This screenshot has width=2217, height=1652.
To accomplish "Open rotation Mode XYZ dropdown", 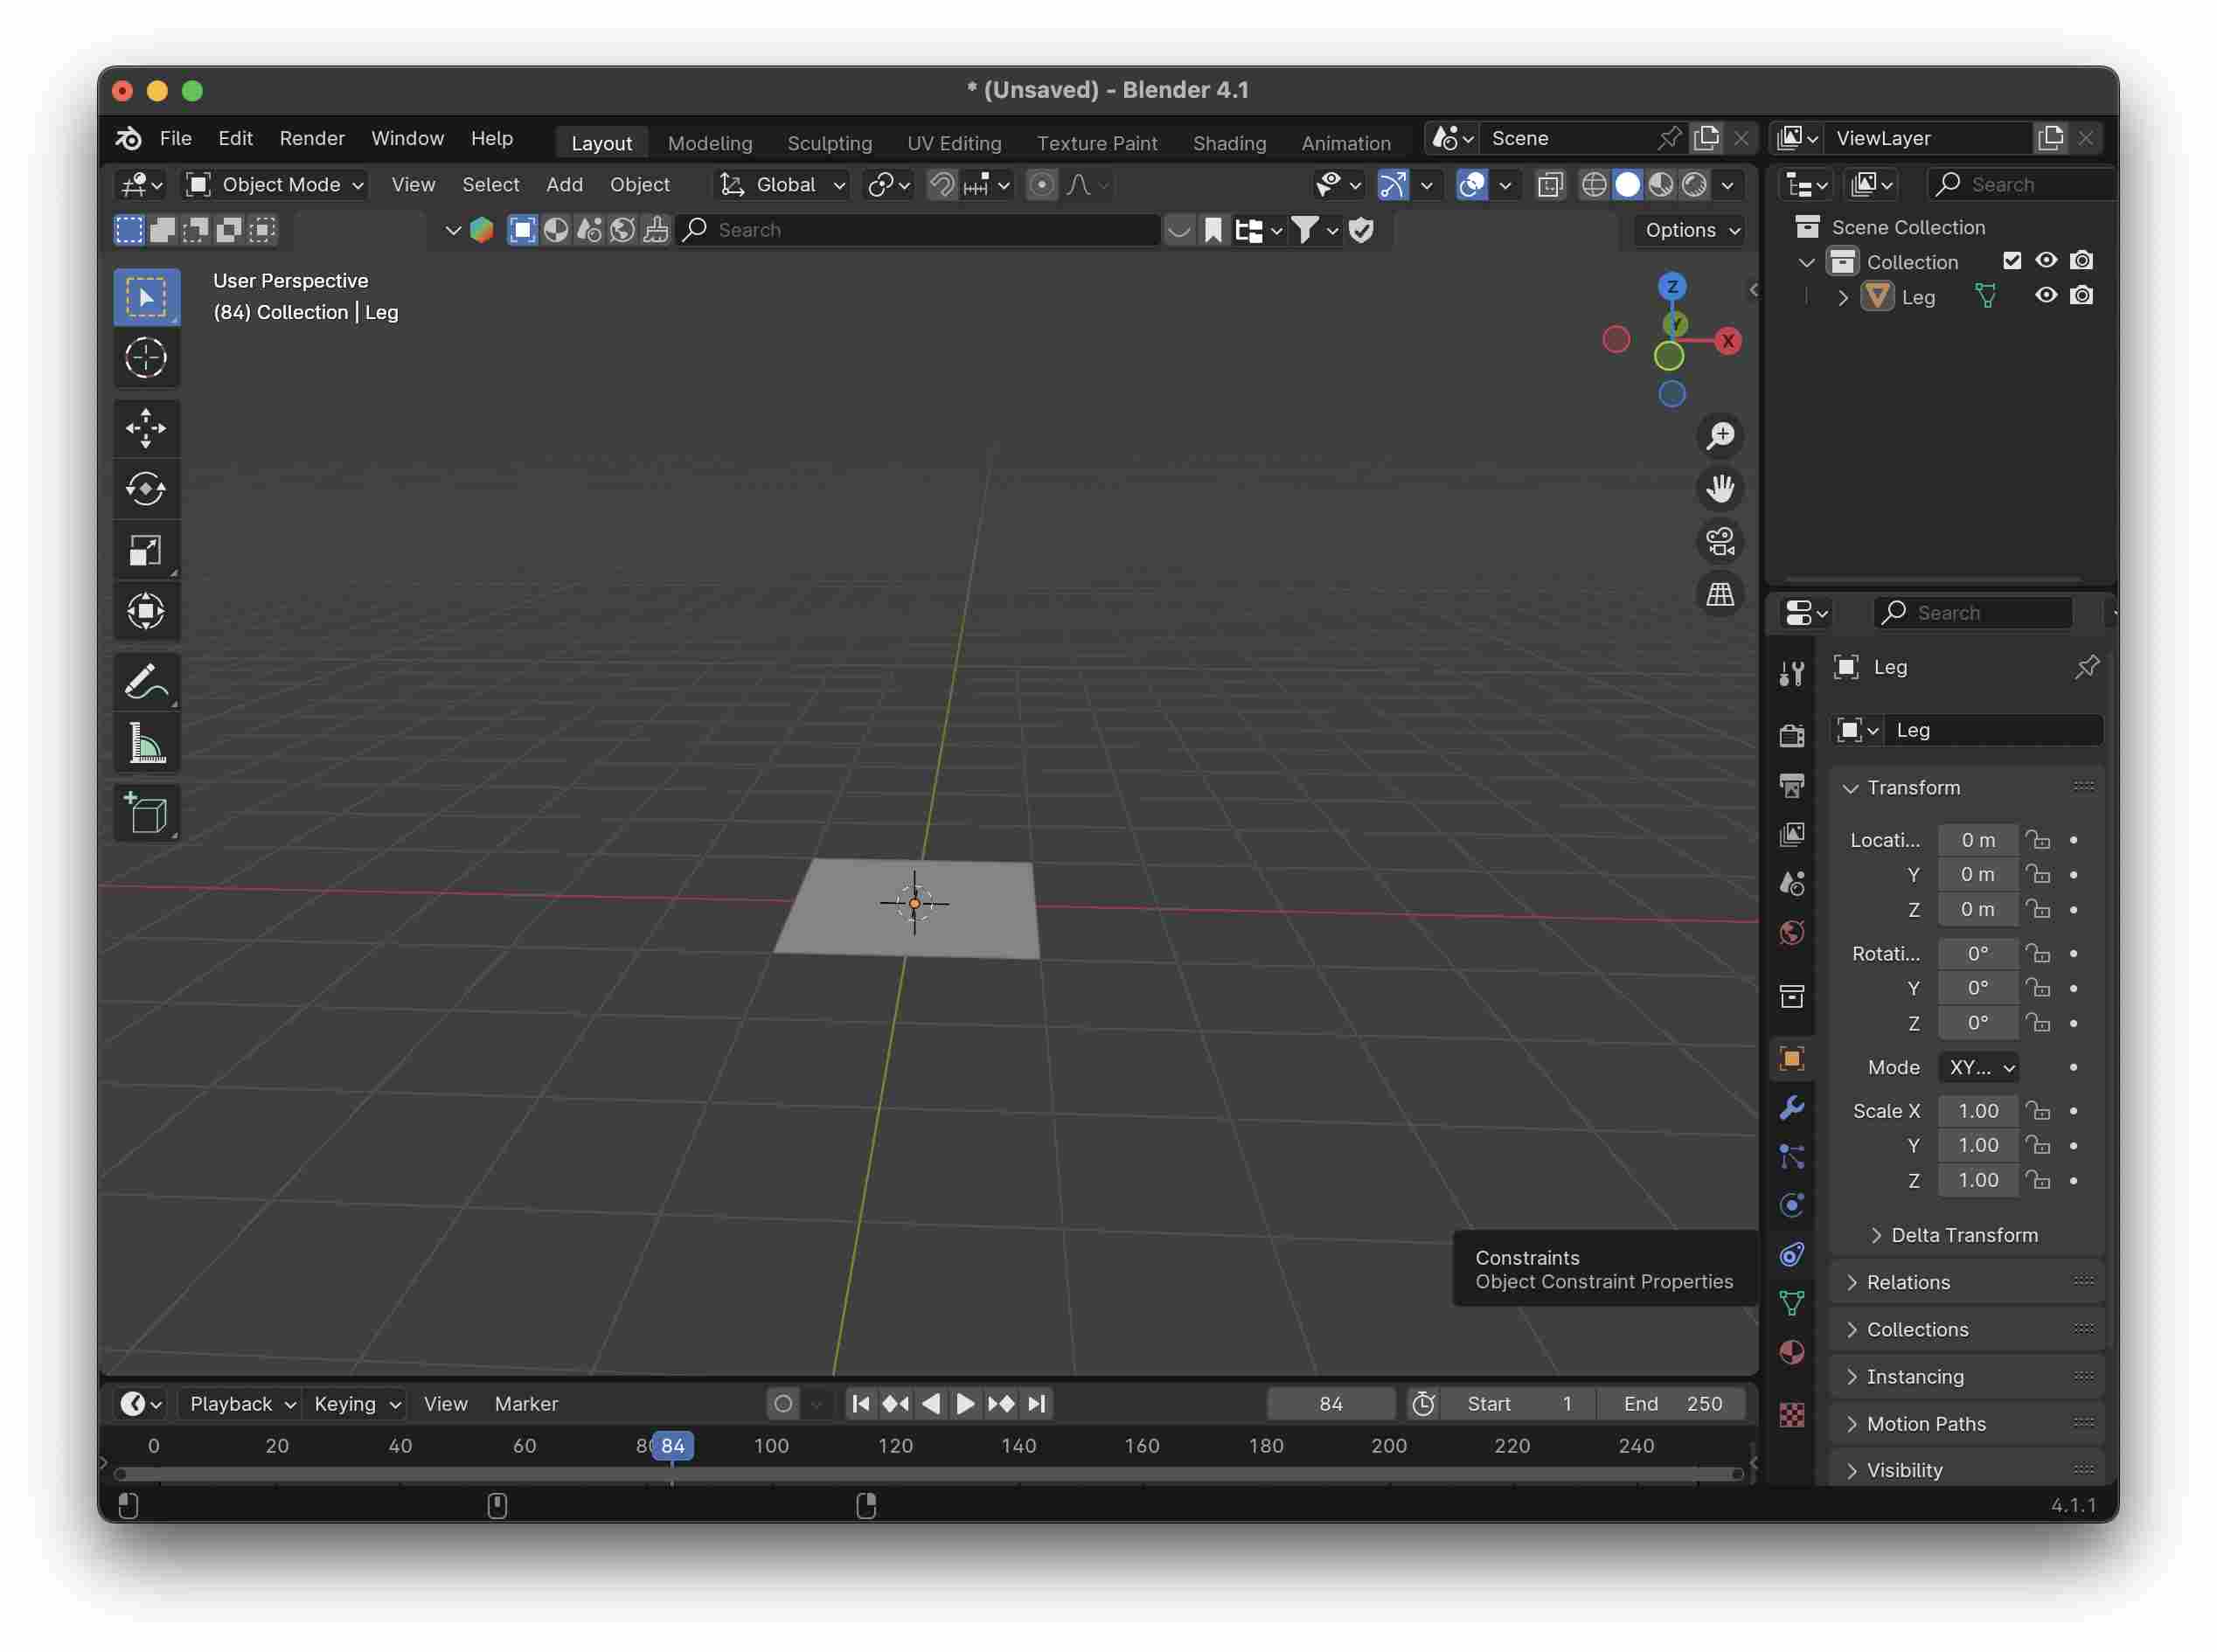I will [1979, 1067].
